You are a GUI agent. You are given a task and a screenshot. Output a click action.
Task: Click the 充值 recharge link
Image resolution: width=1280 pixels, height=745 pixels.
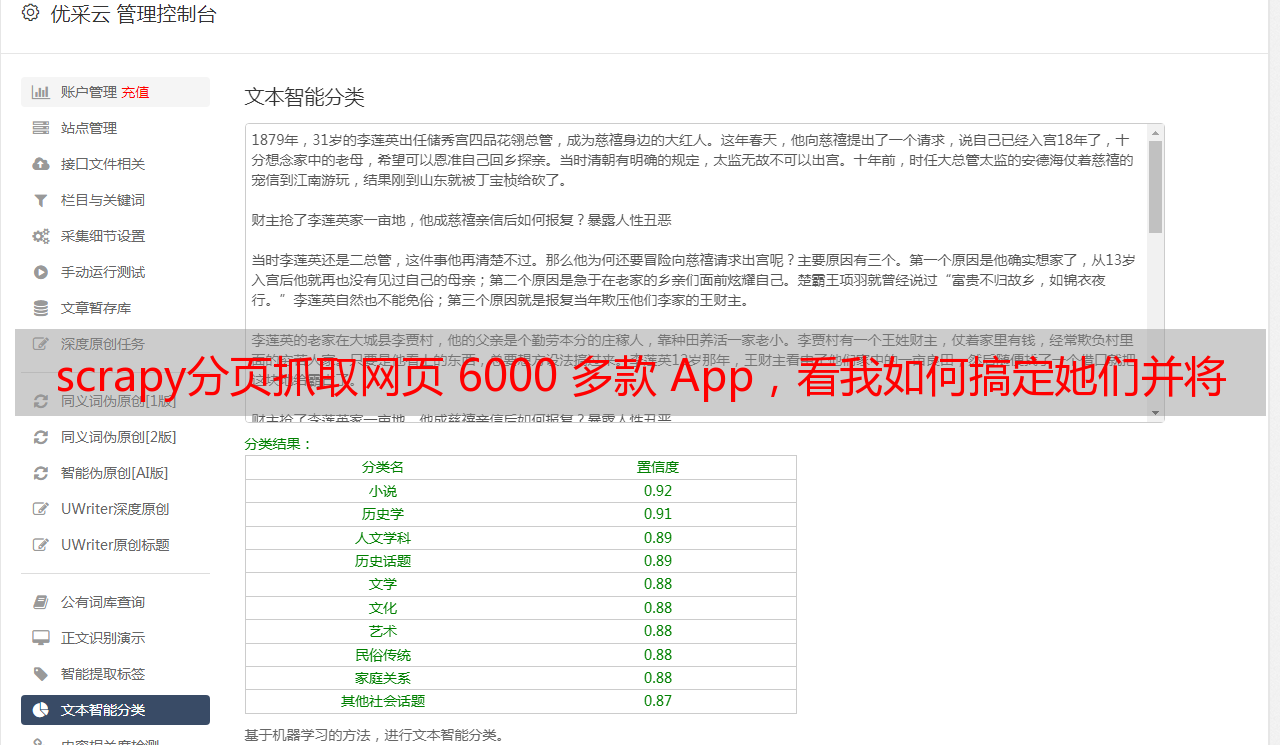[136, 92]
